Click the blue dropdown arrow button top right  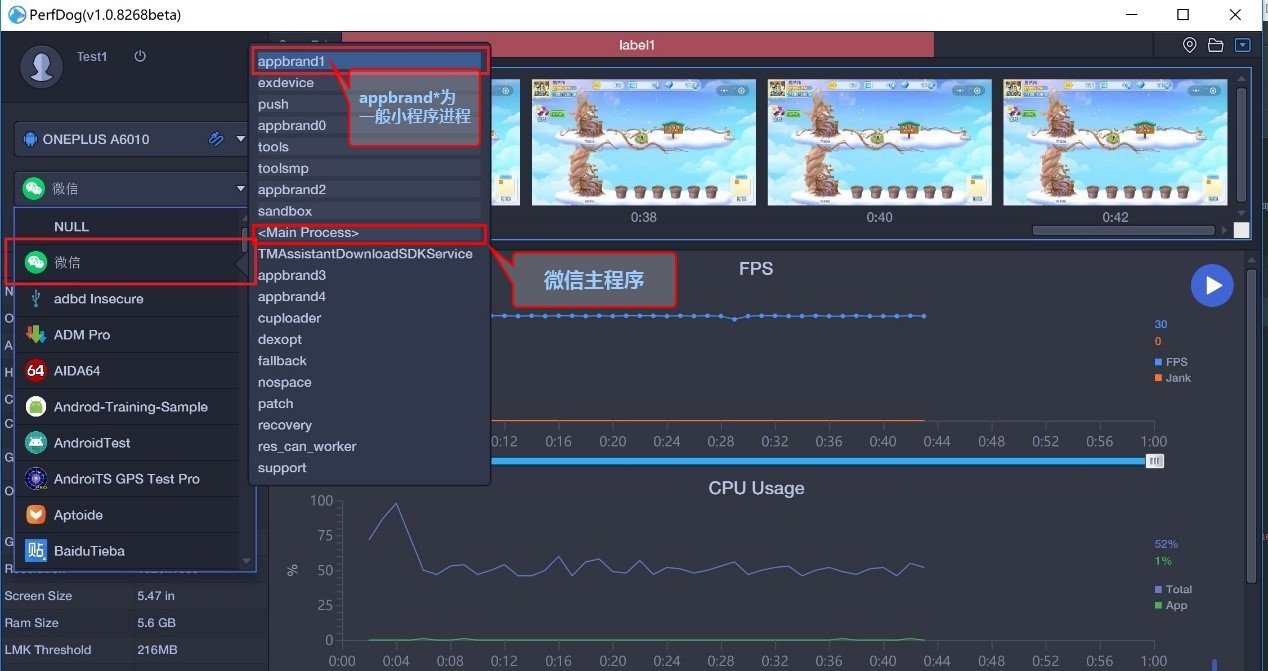coord(1242,44)
